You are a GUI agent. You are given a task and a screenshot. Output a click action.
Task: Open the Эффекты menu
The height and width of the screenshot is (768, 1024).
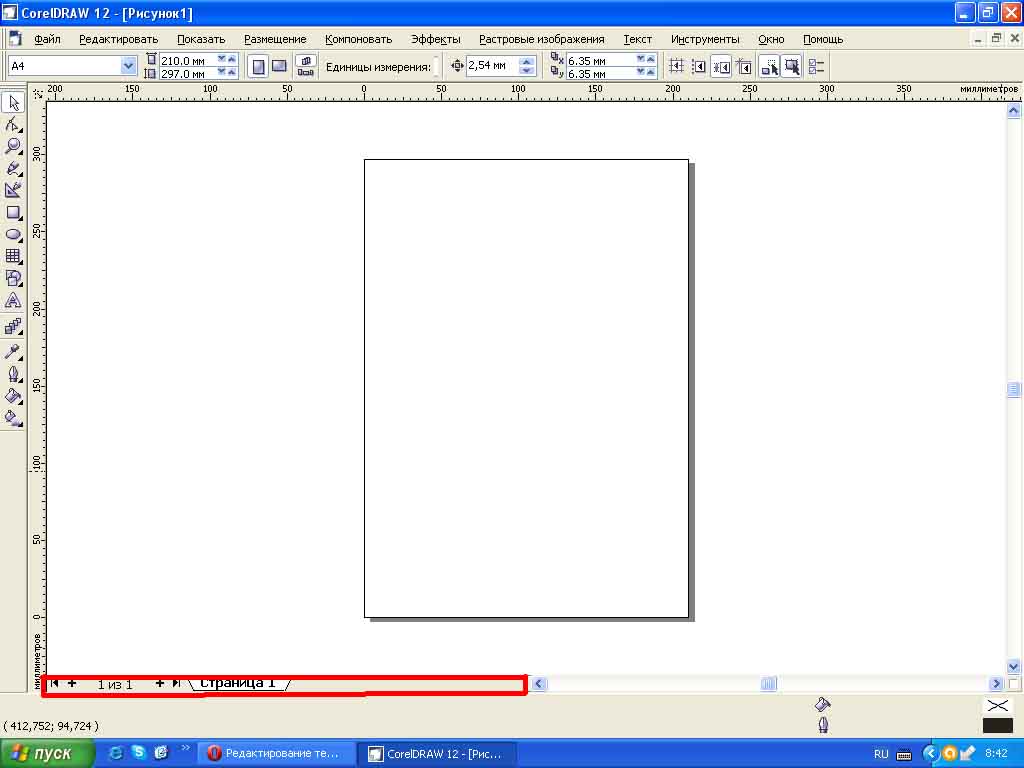[x=435, y=39]
